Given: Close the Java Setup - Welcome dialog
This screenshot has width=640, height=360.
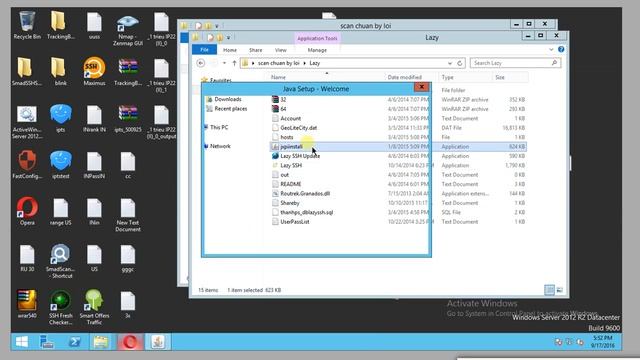Looking at the screenshot, I should [421, 87].
